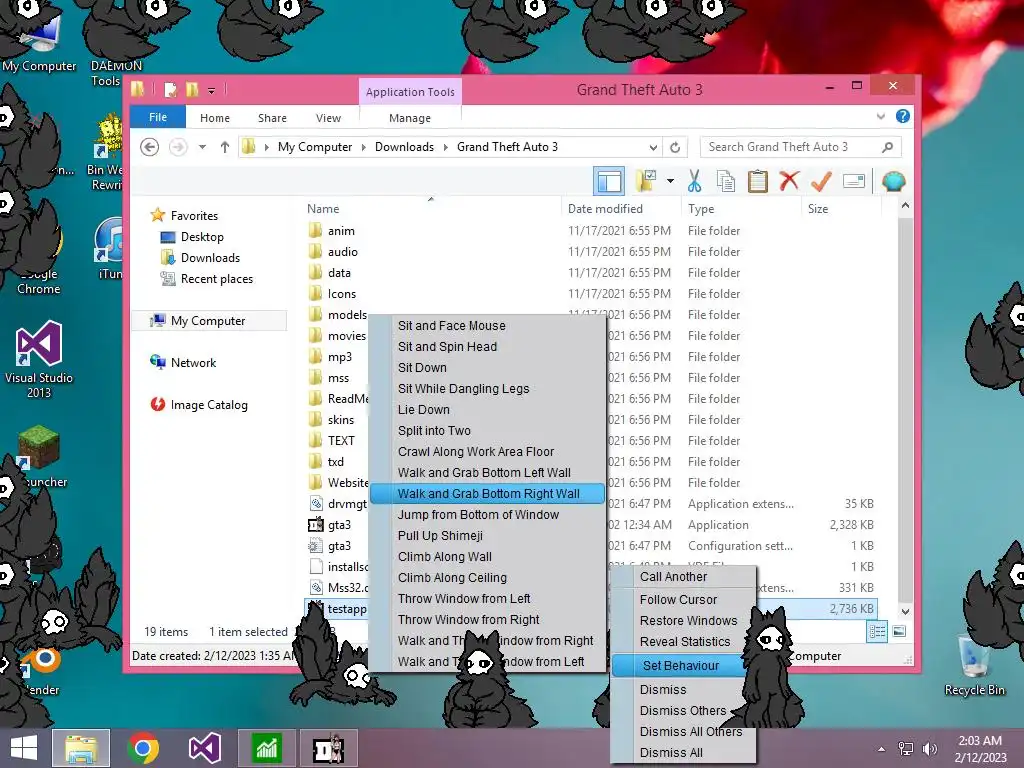The image size is (1024, 768).
Task: Open the Set Behaviour submenu
Action: coord(680,665)
